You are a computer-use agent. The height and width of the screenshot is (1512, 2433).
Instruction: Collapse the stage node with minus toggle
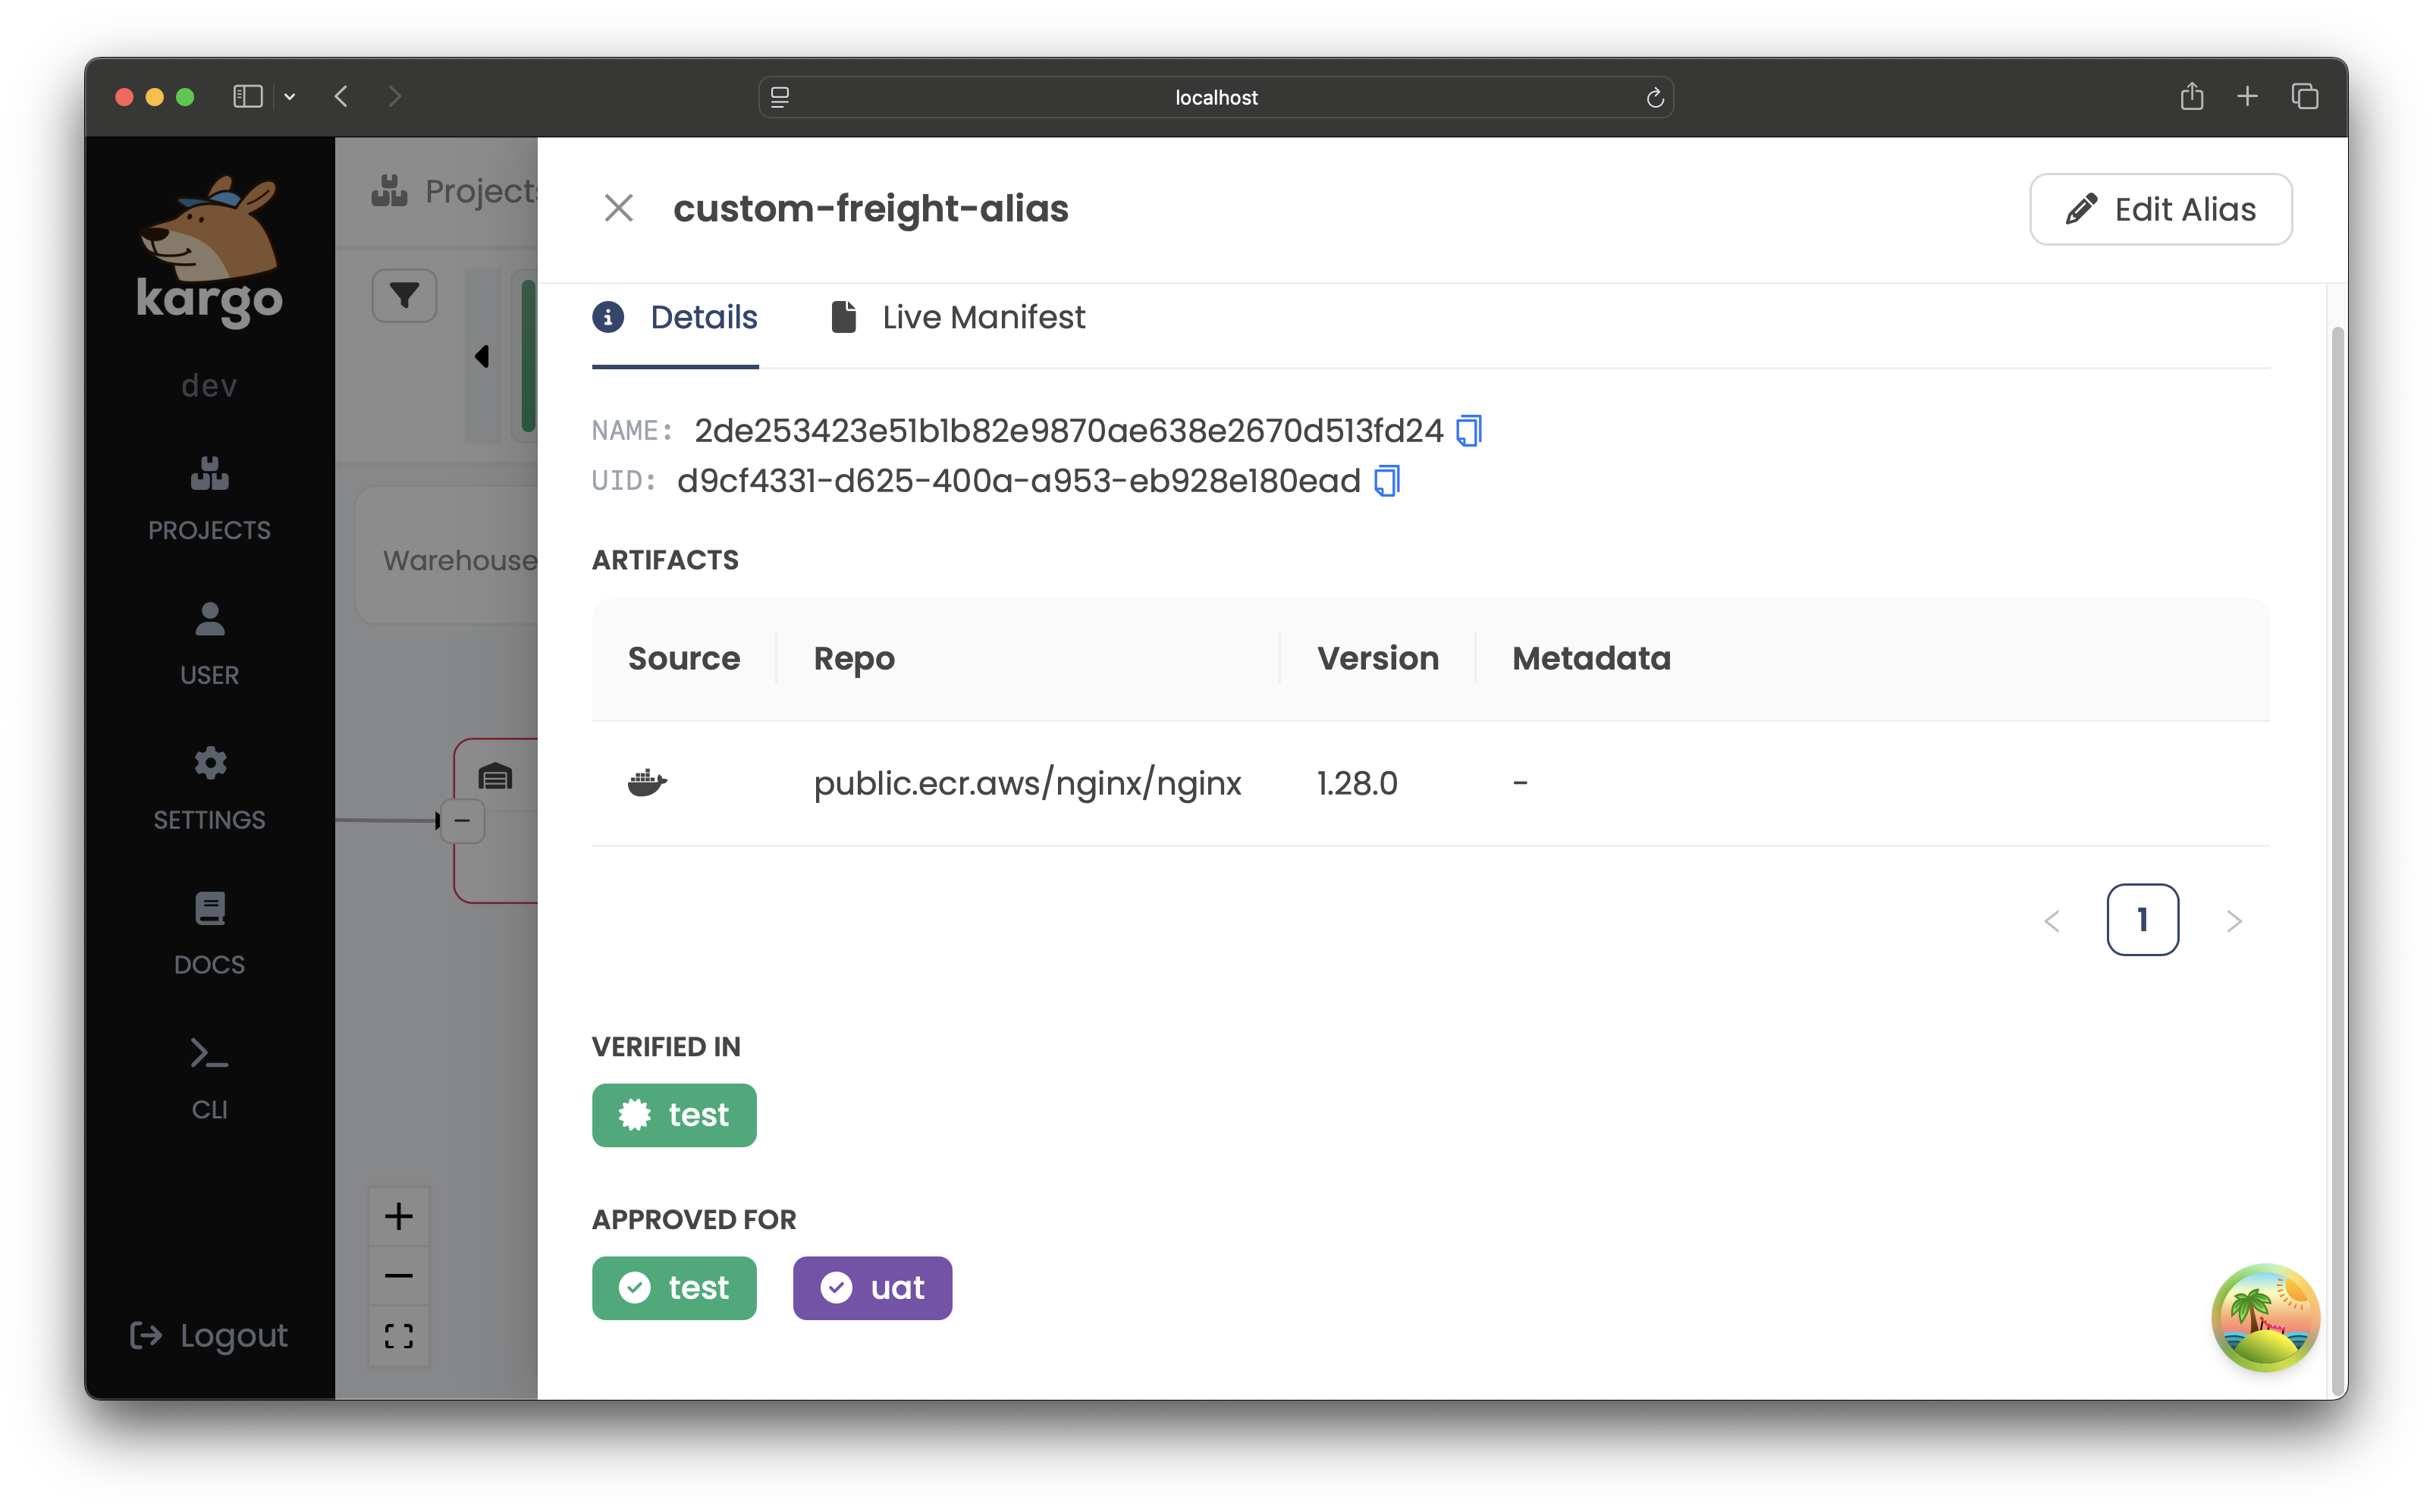462,821
